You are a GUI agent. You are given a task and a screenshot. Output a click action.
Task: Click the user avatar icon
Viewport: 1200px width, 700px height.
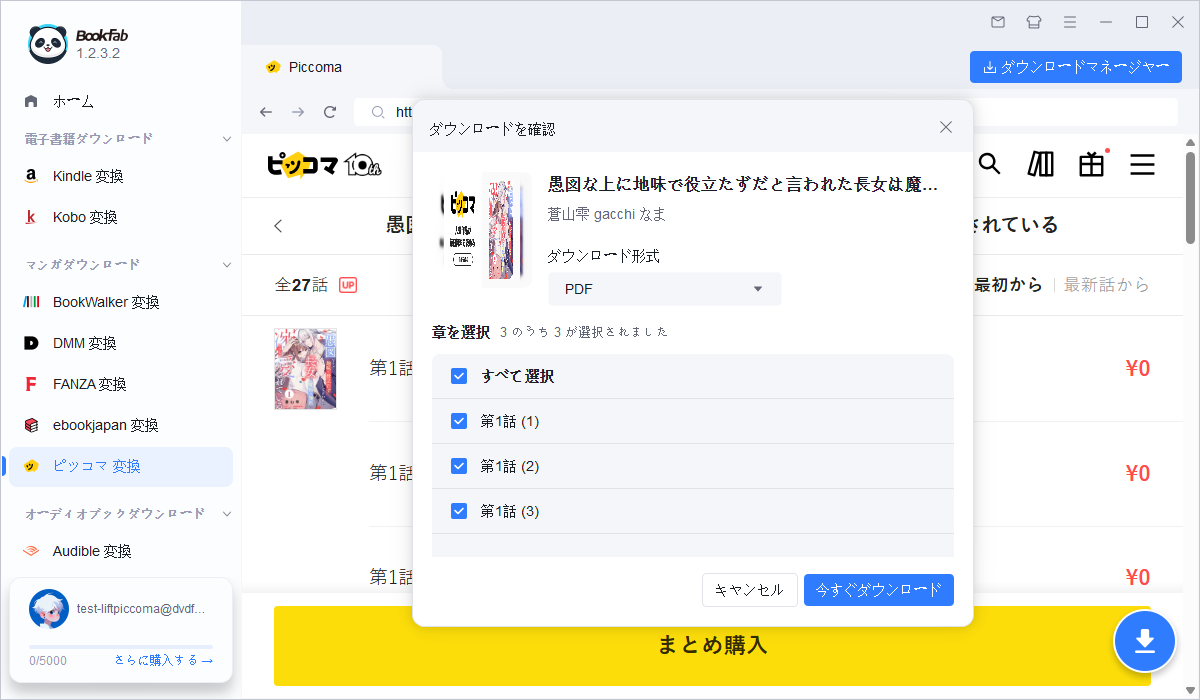[49, 609]
